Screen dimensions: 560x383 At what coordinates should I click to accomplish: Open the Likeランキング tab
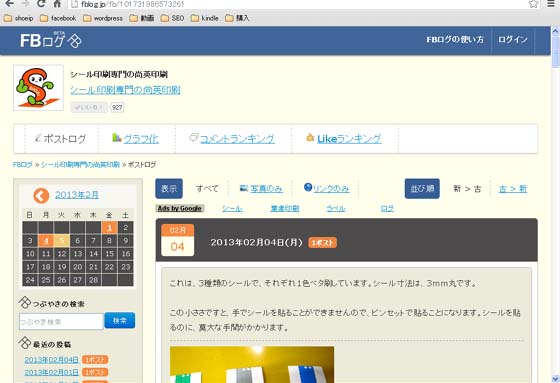click(349, 139)
